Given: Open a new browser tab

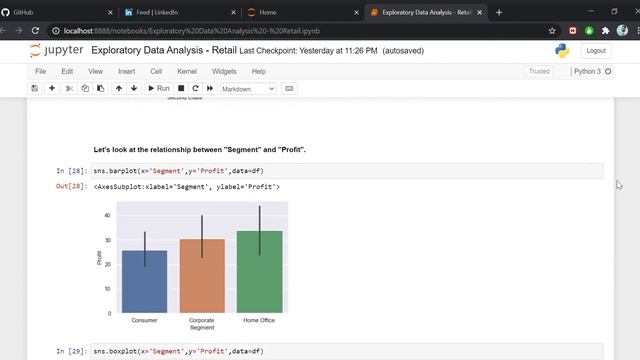Looking at the screenshot, I should coord(499,13).
